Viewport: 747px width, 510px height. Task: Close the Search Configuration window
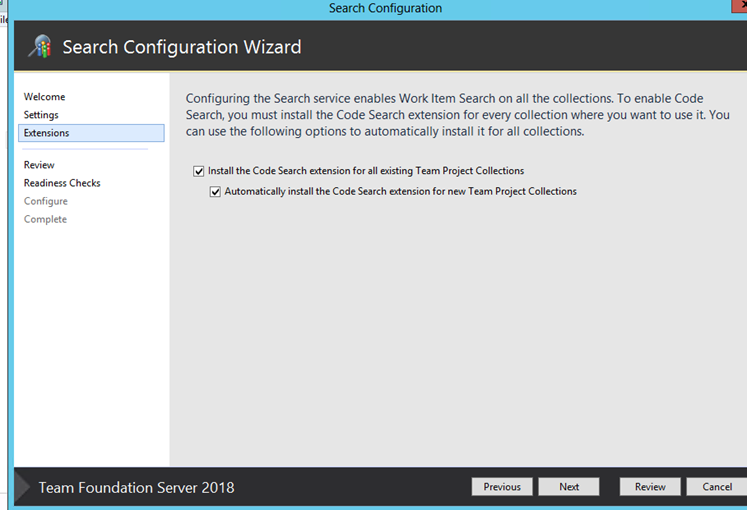(740, 6)
